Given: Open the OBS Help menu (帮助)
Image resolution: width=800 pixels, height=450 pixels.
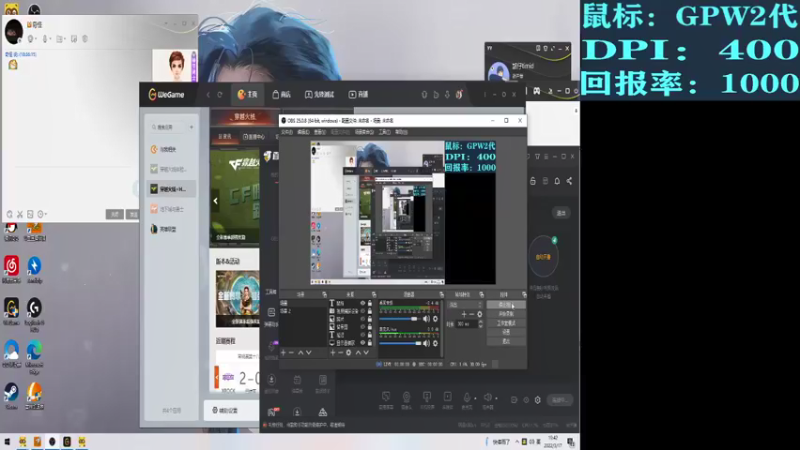Looking at the screenshot, I should (x=401, y=132).
